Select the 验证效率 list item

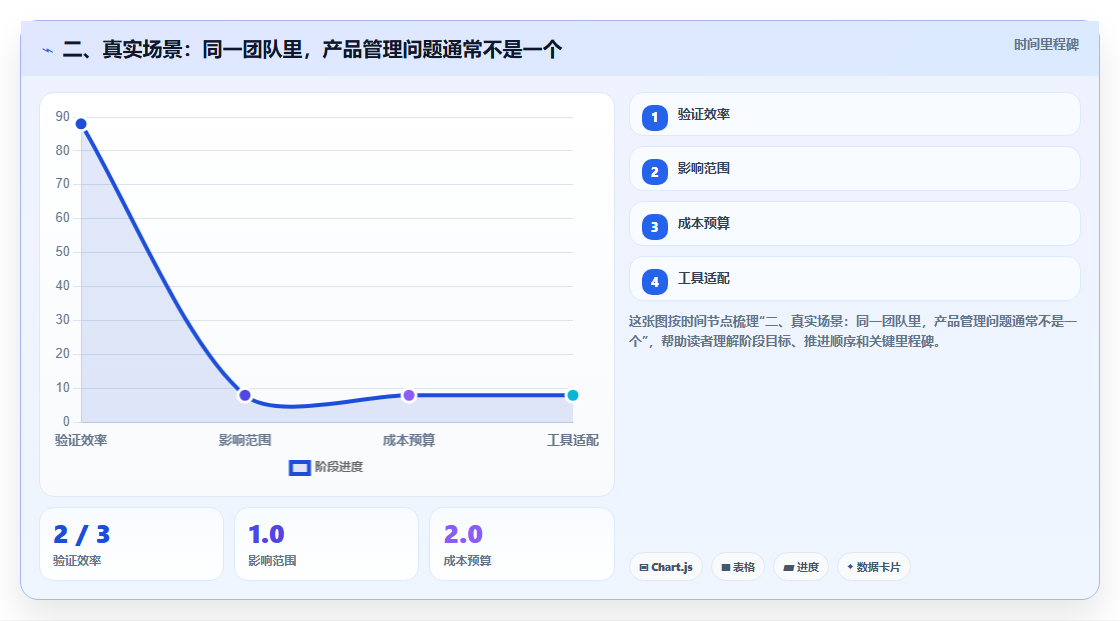[854, 114]
